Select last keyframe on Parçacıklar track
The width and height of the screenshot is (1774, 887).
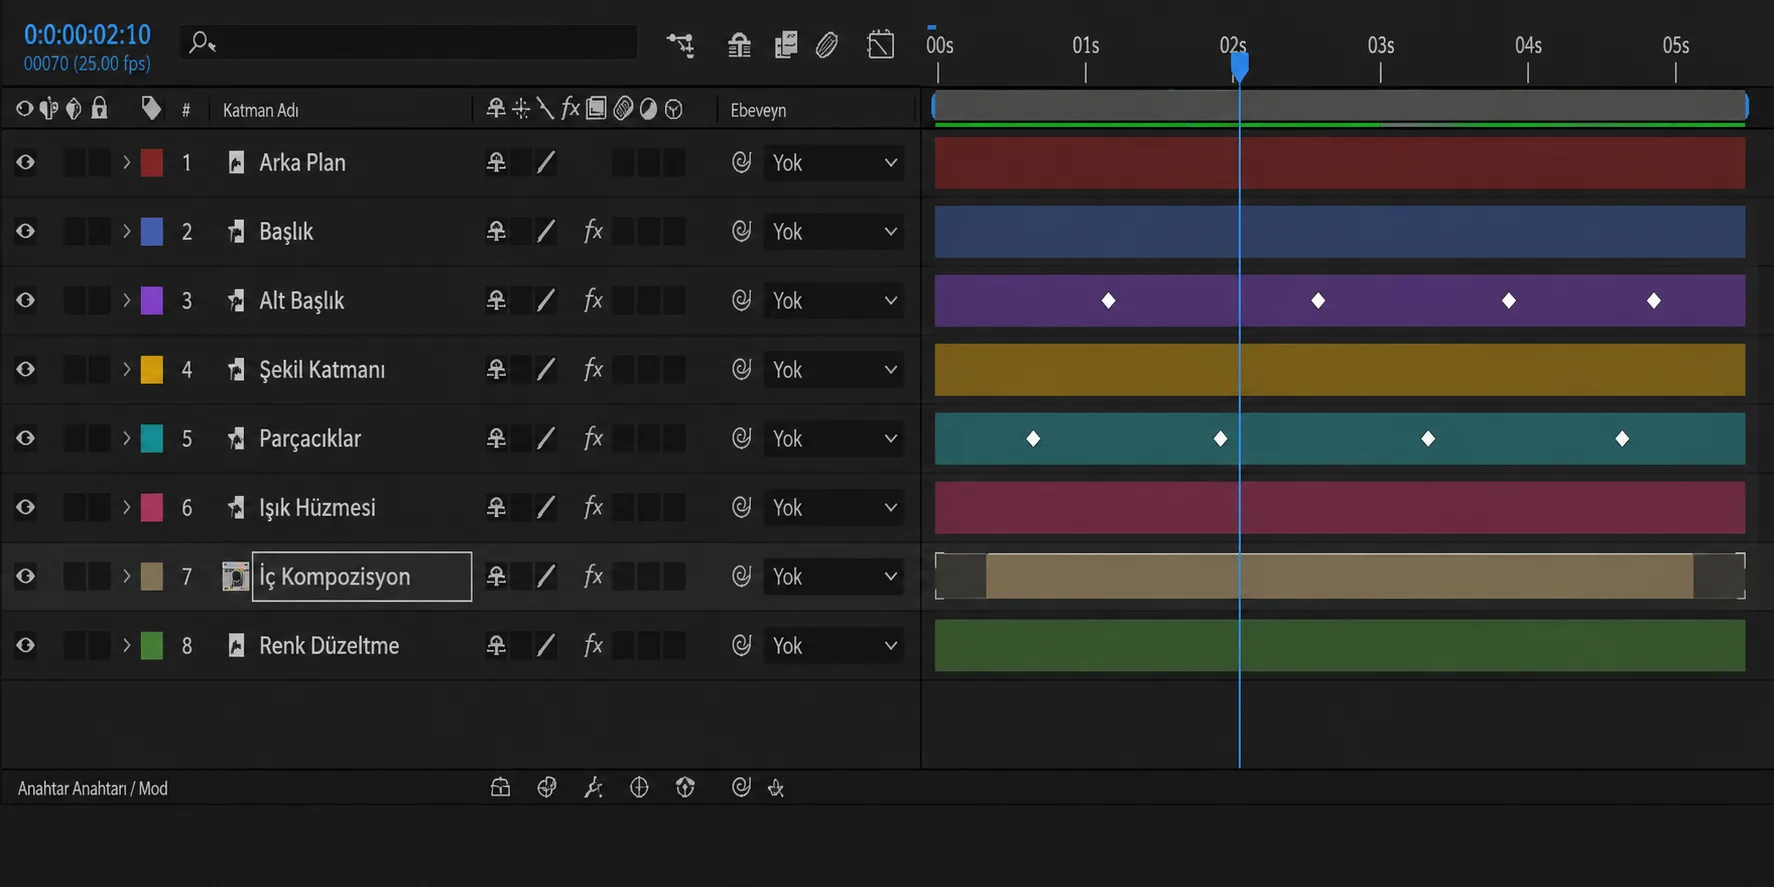point(1622,438)
